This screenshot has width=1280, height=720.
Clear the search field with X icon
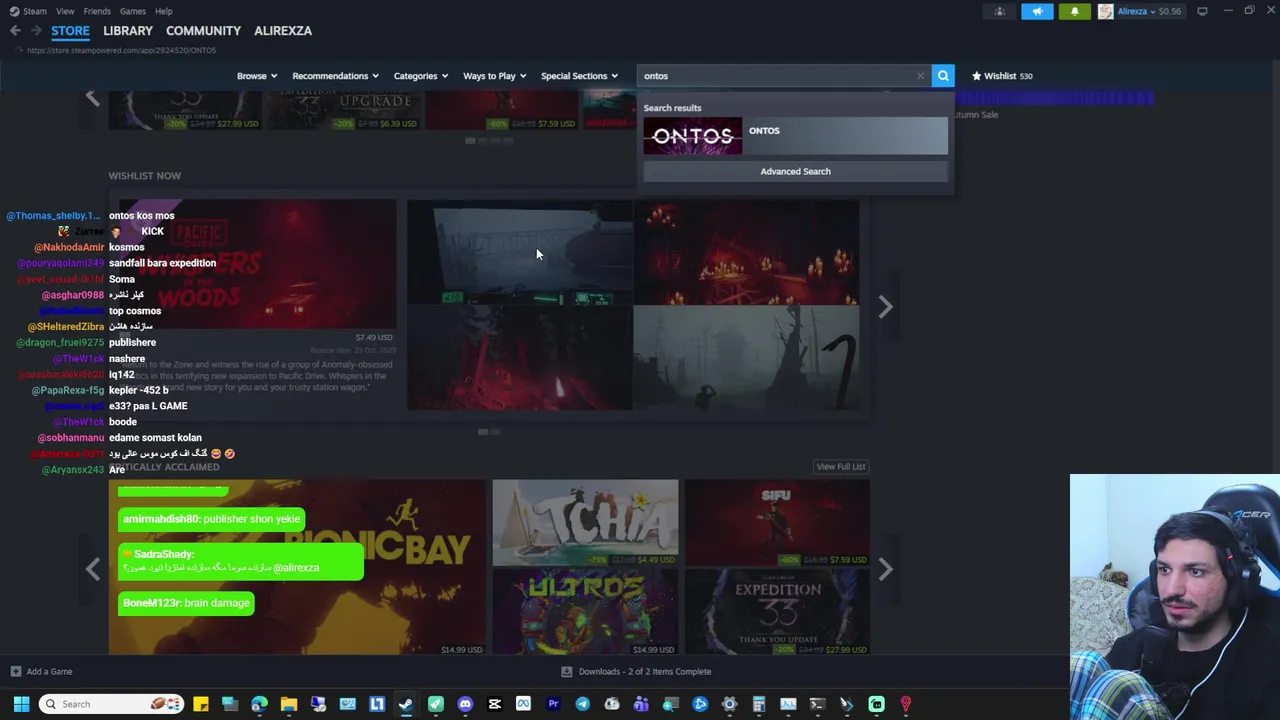[x=921, y=76]
